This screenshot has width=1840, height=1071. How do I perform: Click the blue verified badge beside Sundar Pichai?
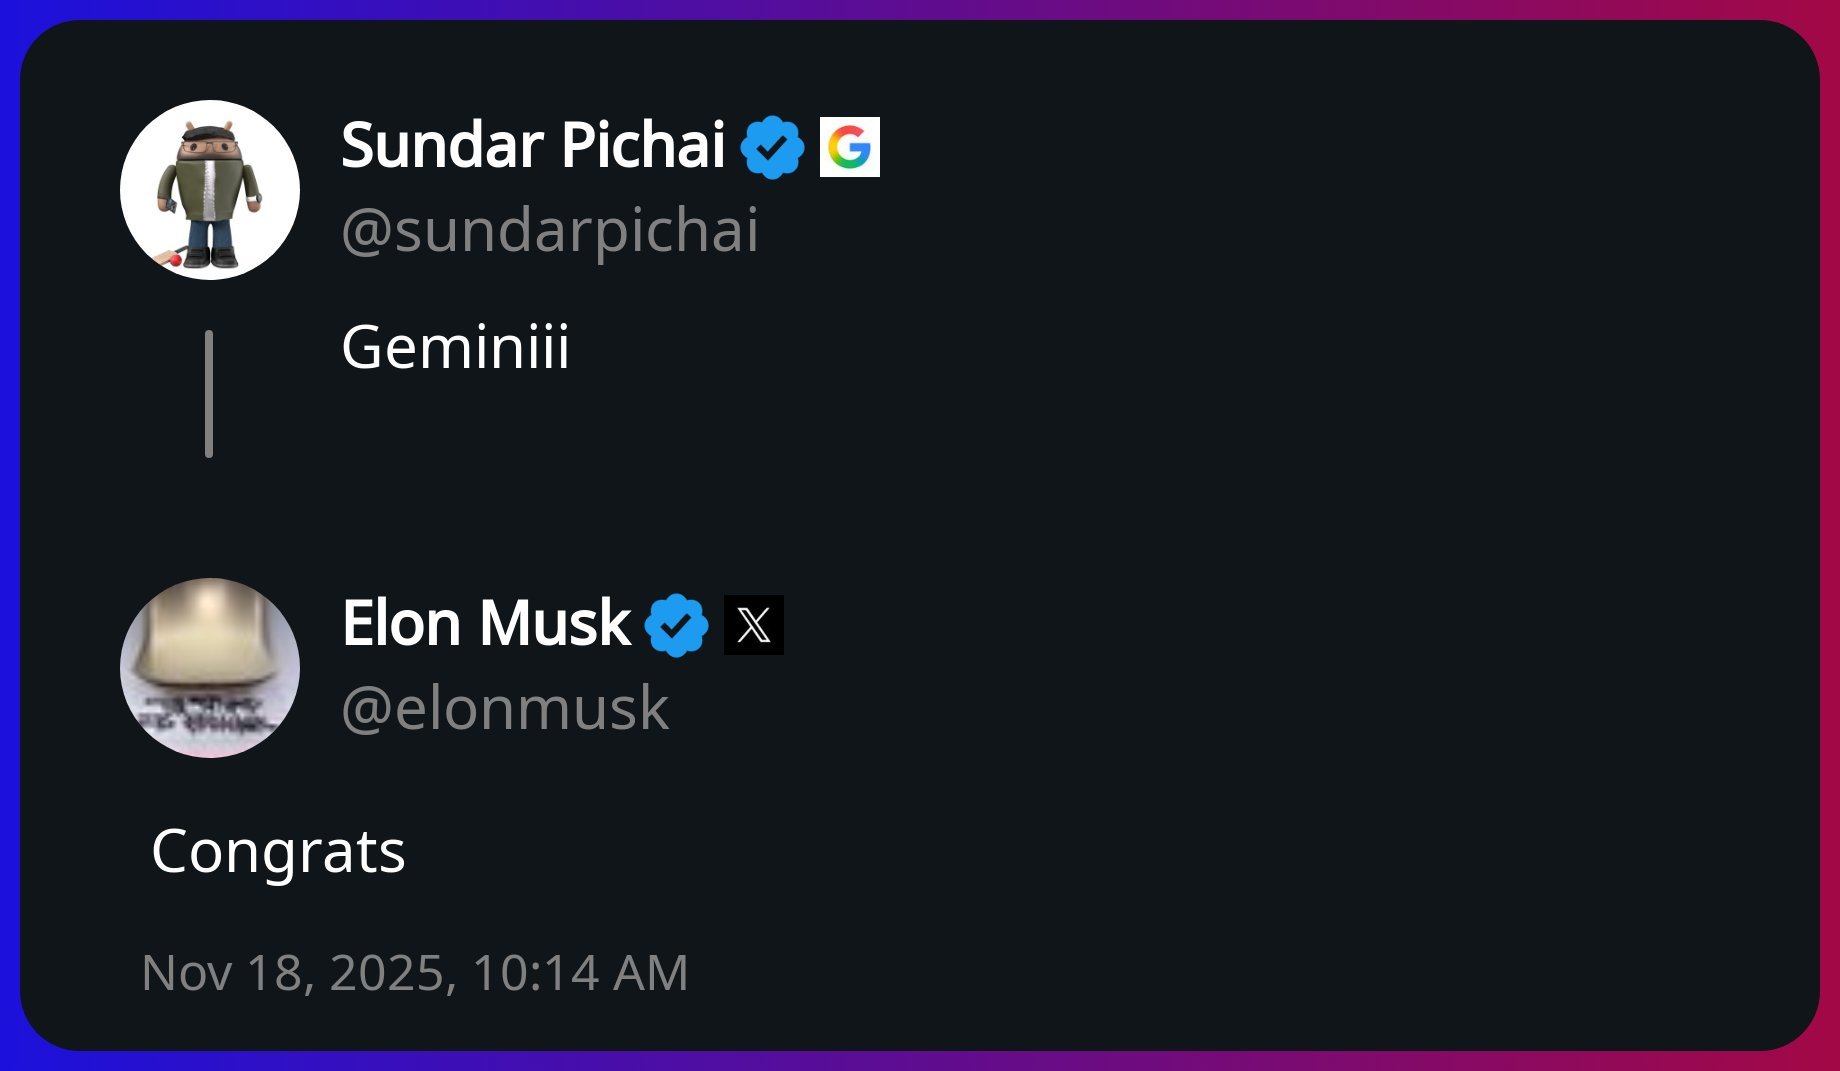pos(772,148)
